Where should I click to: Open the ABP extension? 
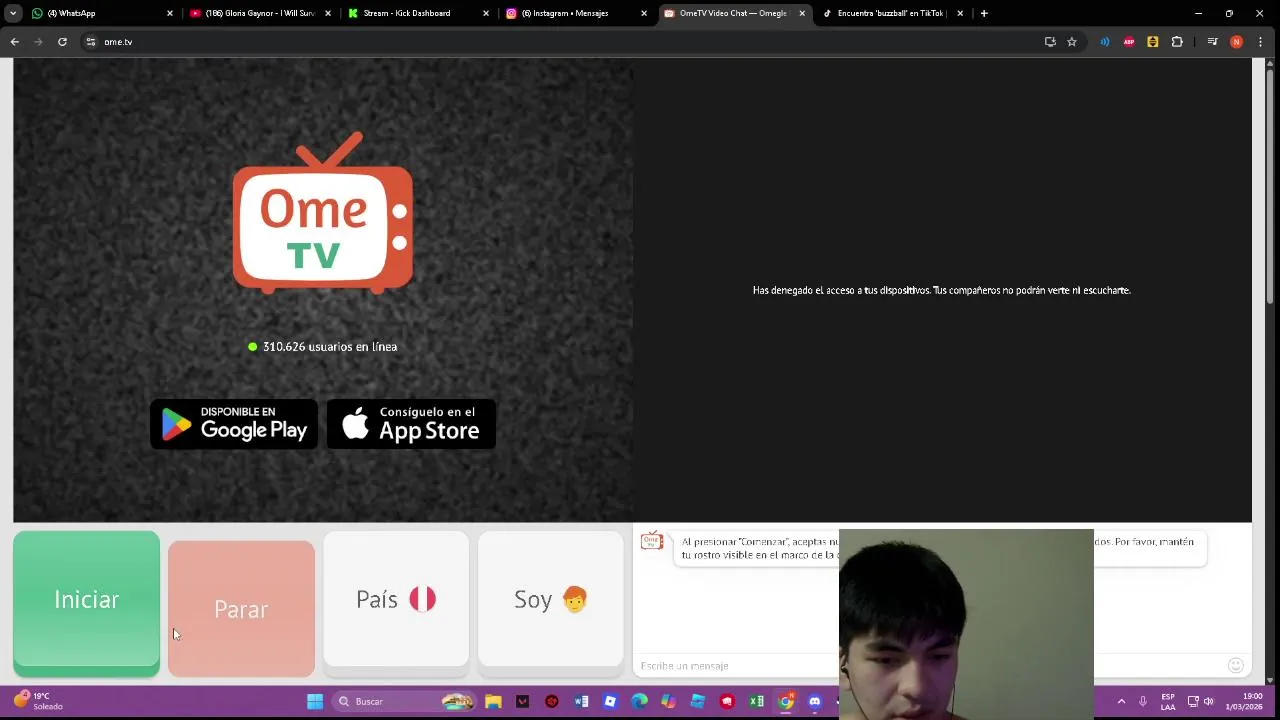click(1129, 42)
